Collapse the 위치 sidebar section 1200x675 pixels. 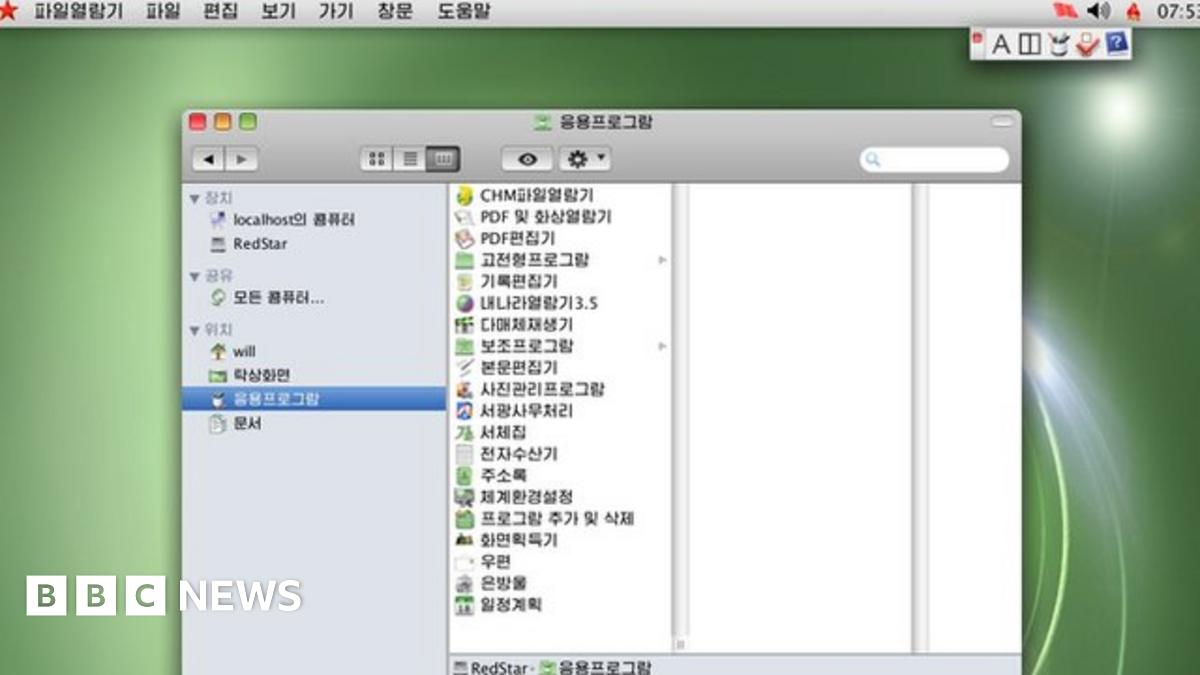pos(194,330)
